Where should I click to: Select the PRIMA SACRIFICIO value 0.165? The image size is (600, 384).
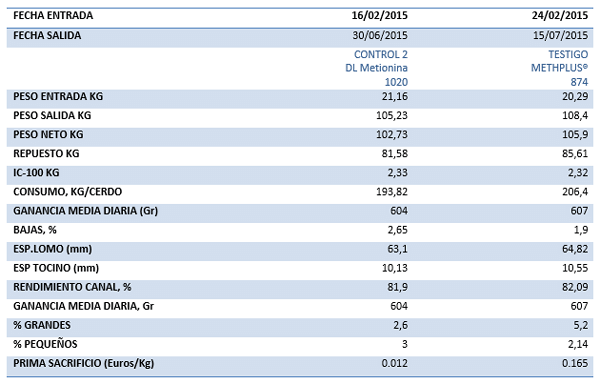pos(575,363)
